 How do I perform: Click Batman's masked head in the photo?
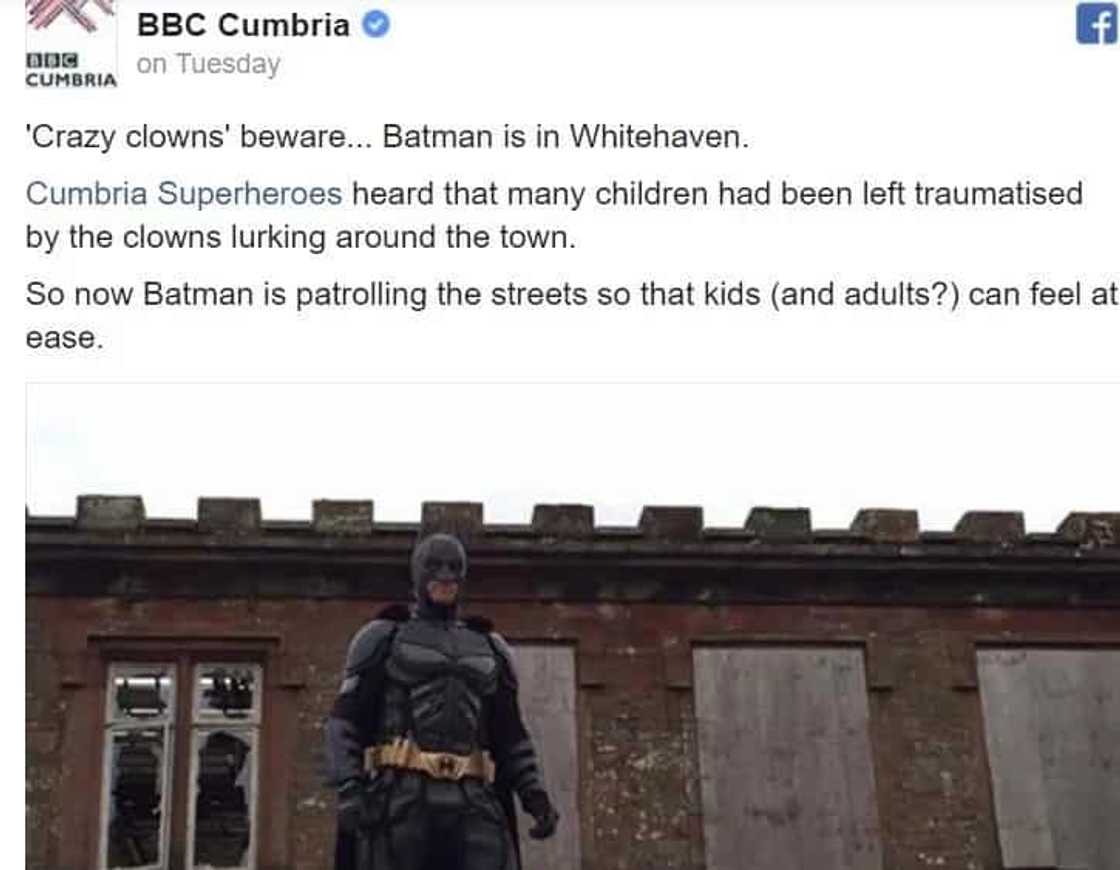point(438,565)
